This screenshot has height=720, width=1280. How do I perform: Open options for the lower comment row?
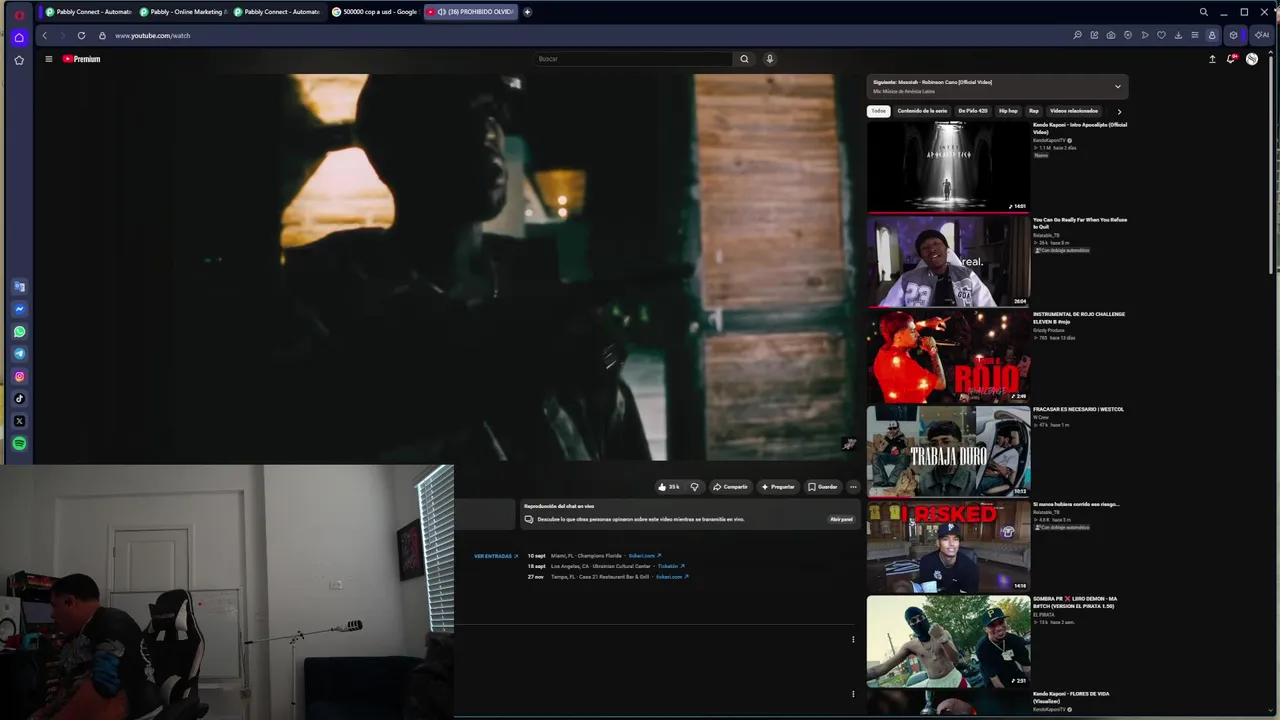tap(853, 693)
